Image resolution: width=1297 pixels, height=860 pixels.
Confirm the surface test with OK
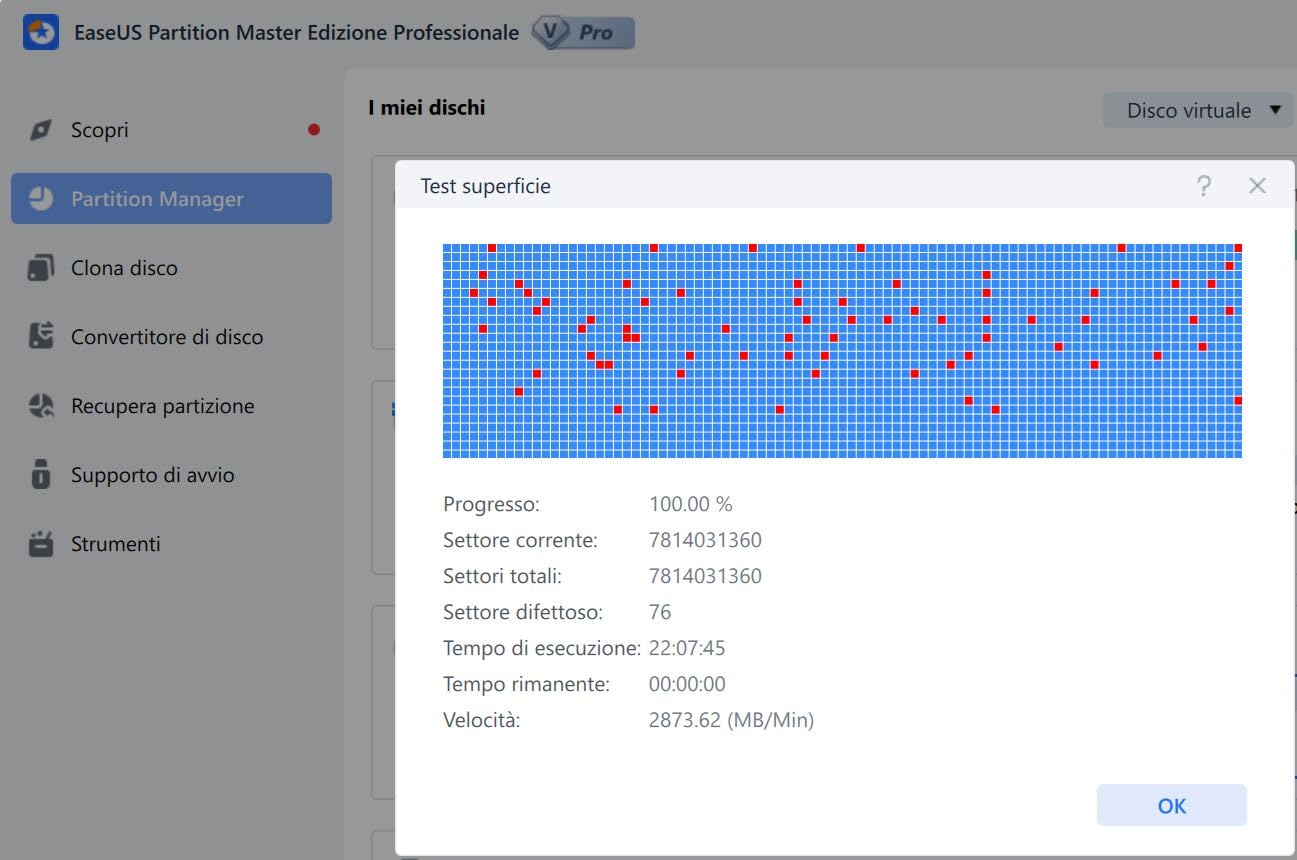(x=1171, y=806)
